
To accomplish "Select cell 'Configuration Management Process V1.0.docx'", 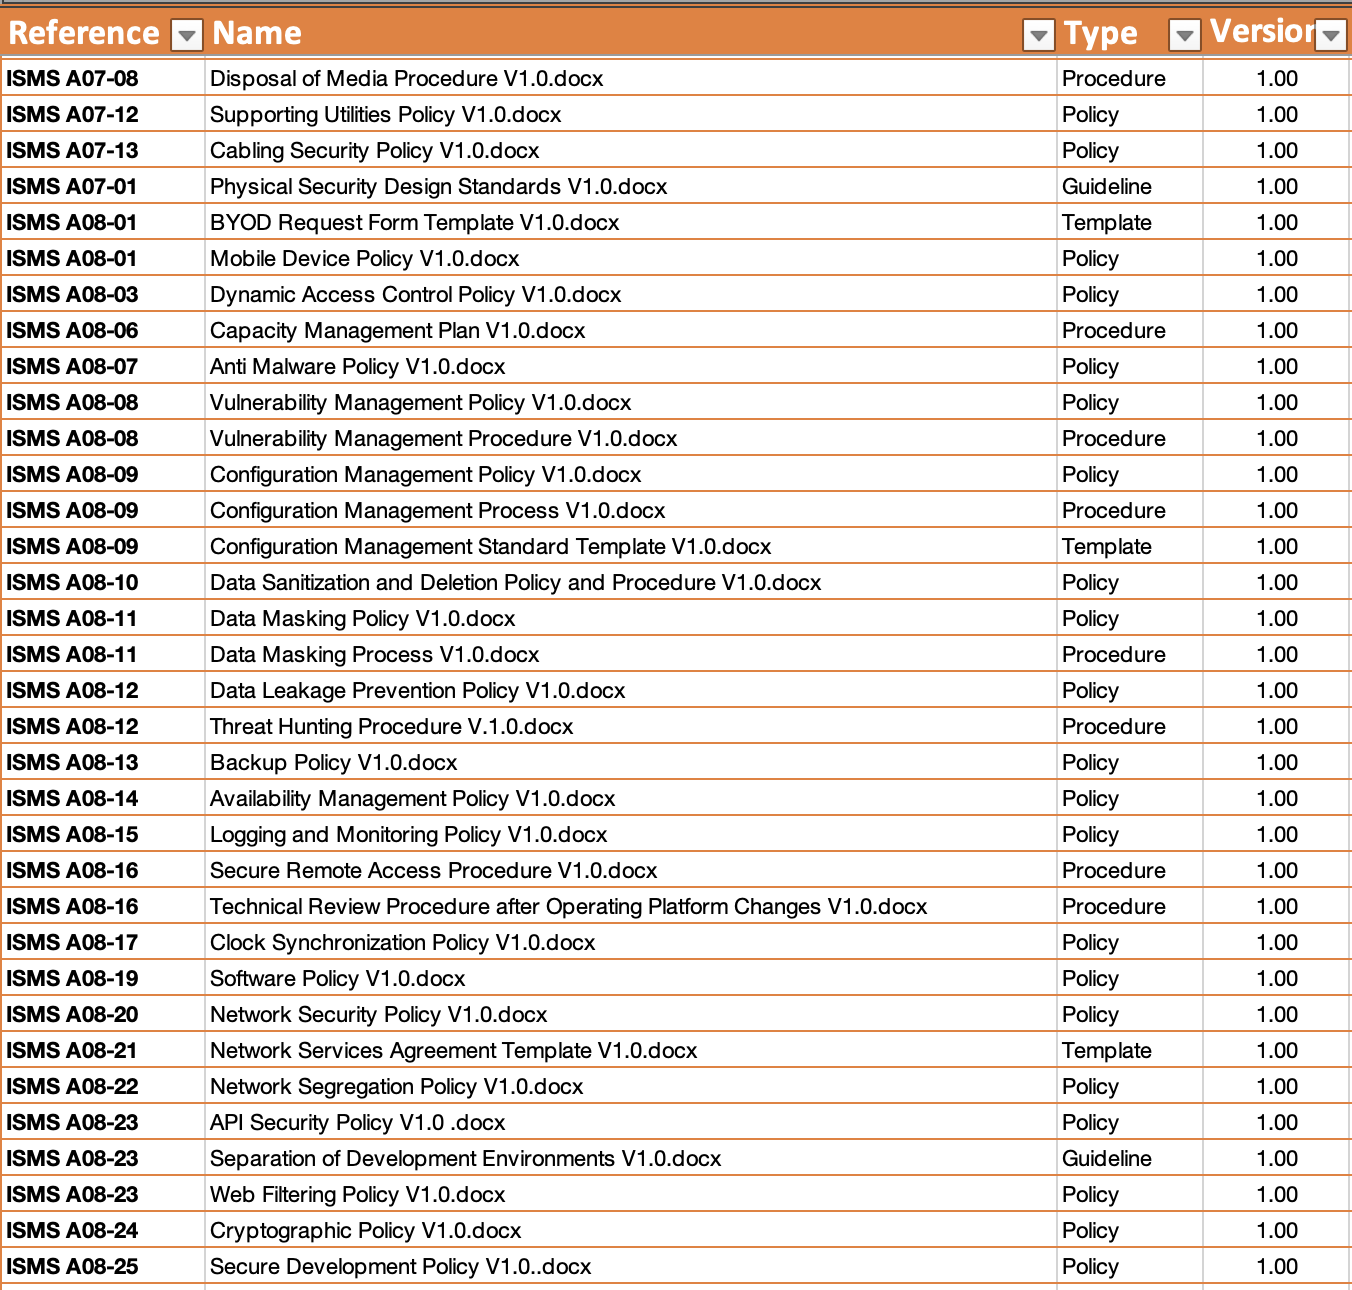I will 631,510.
